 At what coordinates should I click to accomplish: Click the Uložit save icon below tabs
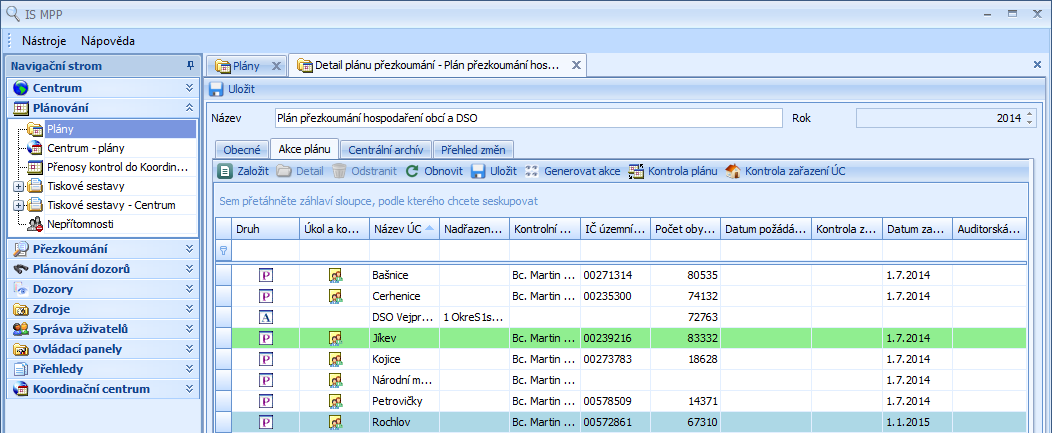tap(216, 89)
